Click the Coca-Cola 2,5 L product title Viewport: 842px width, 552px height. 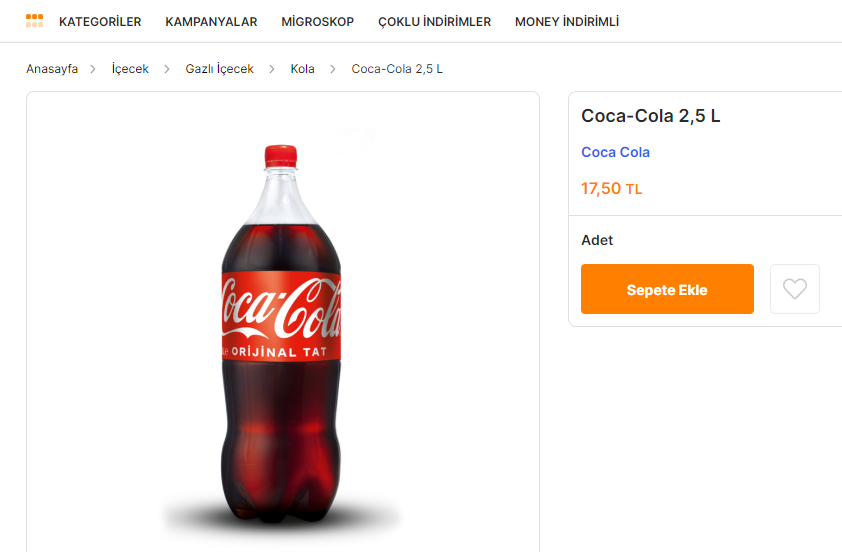(x=650, y=116)
